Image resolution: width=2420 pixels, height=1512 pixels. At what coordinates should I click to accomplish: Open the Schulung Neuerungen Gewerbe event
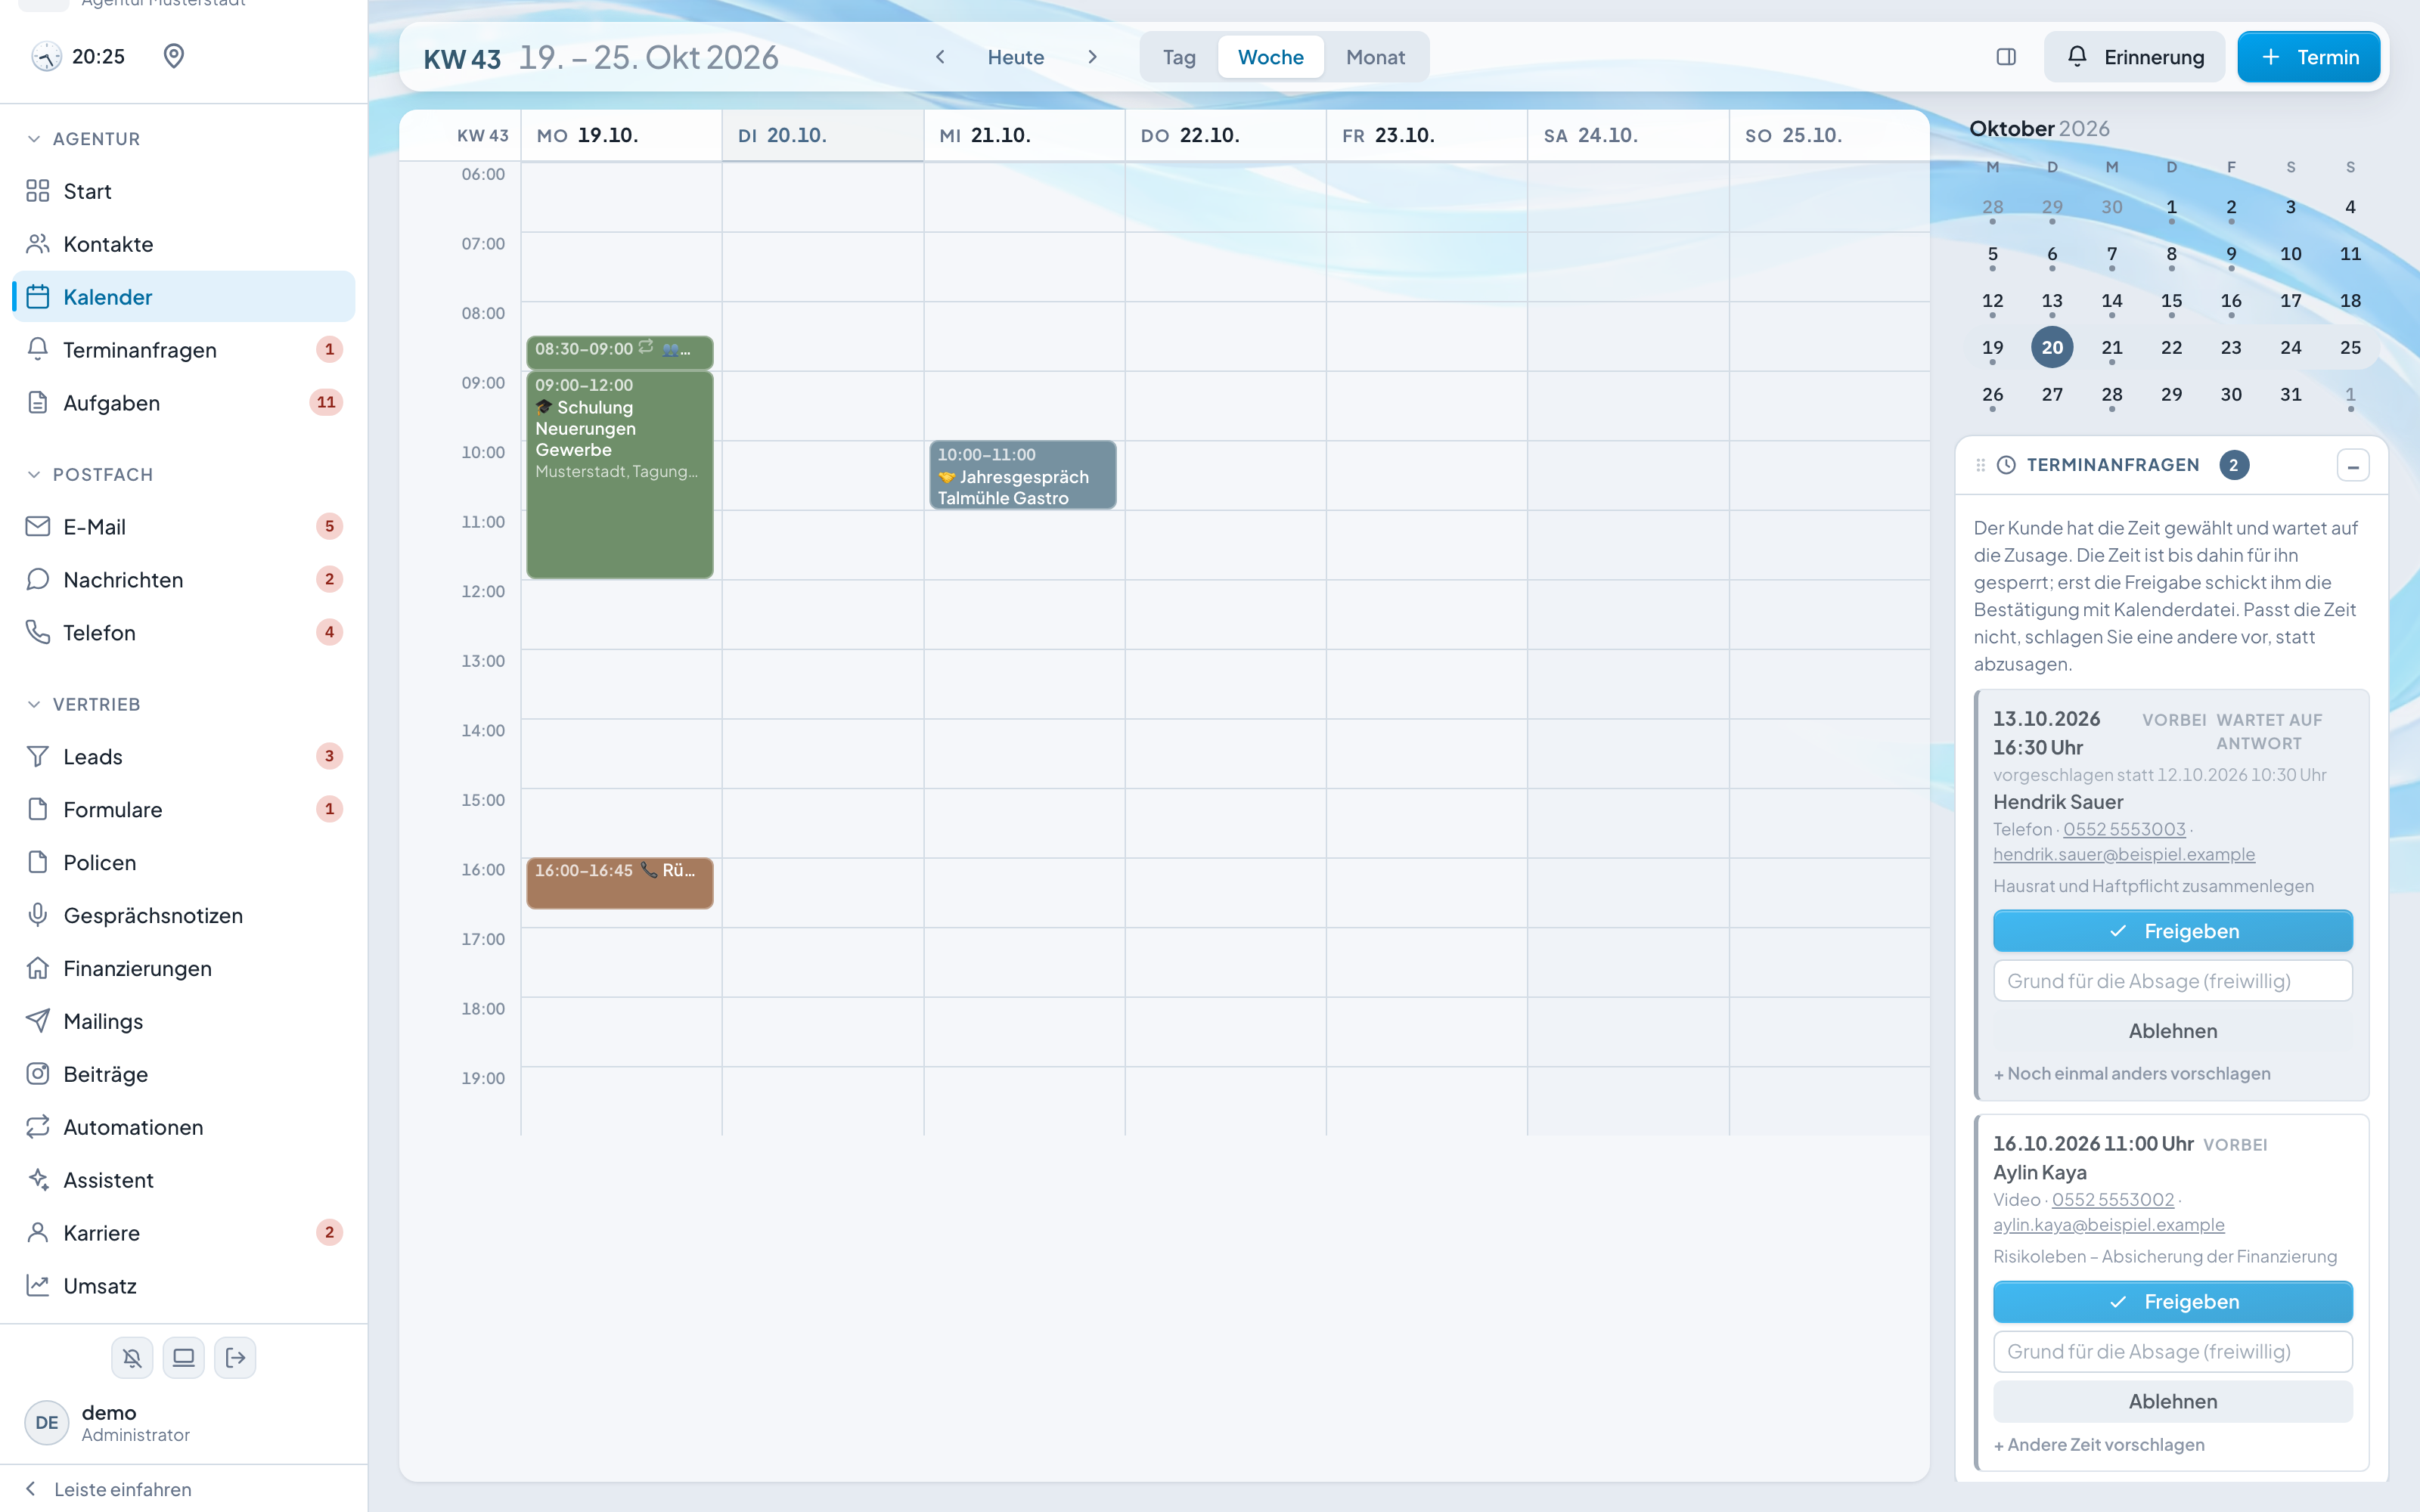click(619, 475)
